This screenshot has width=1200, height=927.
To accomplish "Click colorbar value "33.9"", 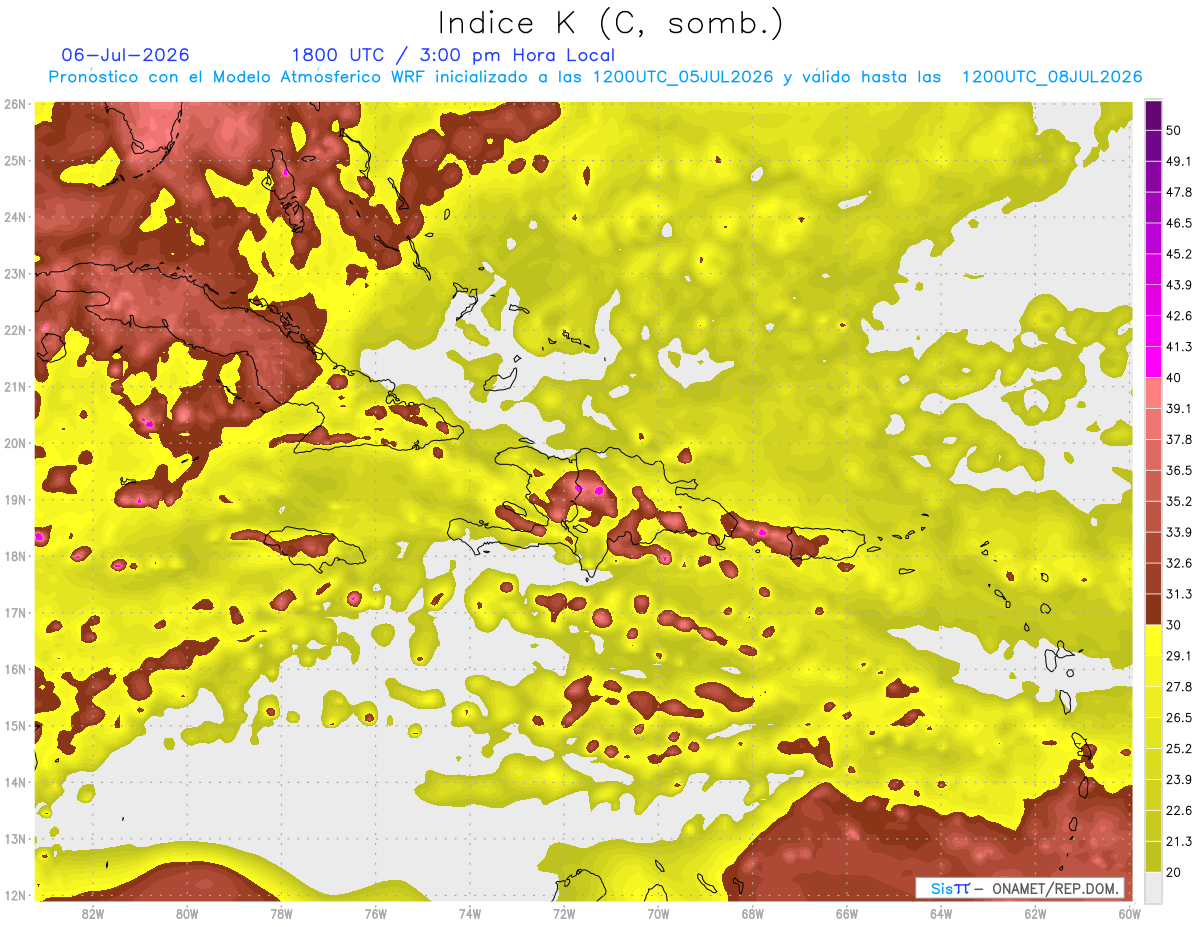I will pyautogui.click(x=1179, y=532).
